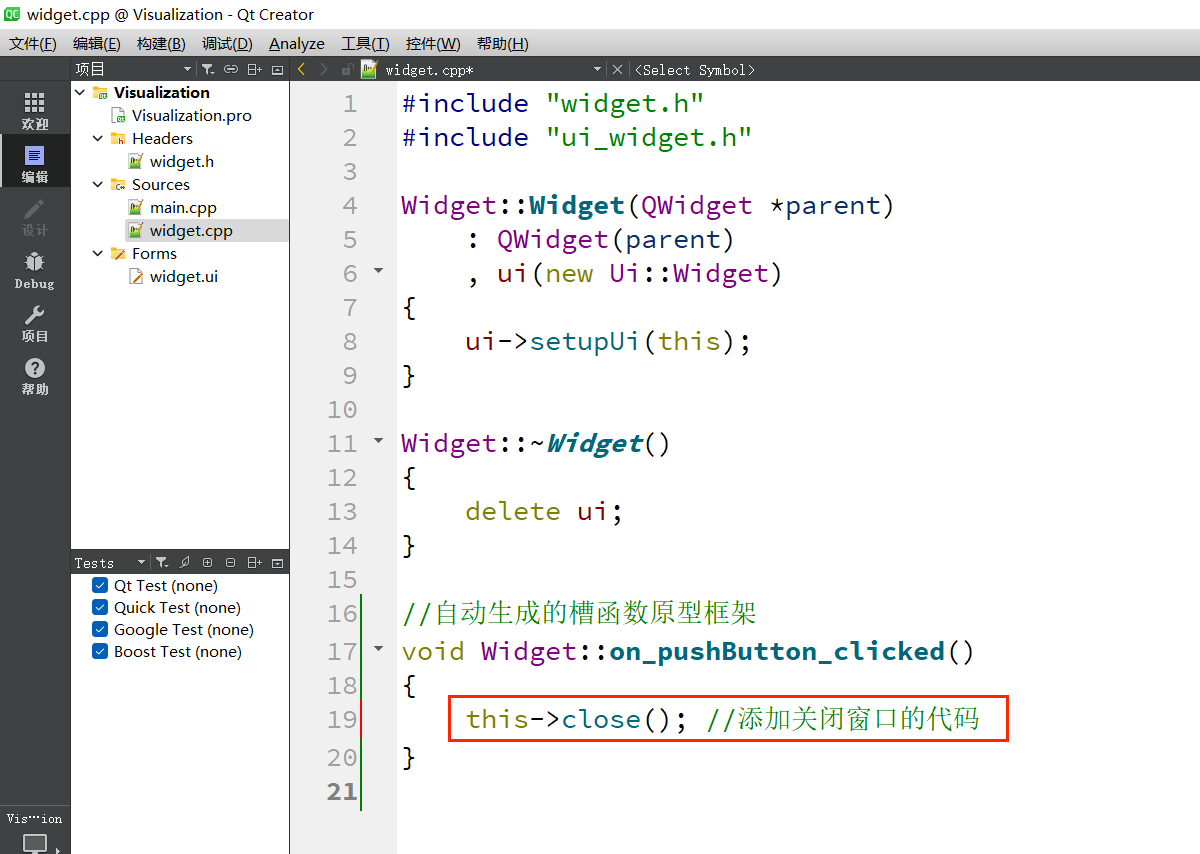The height and width of the screenshot is (854, 1200).
Task: Click the file lock icon in editor toolbar
Action: point(347,69)
